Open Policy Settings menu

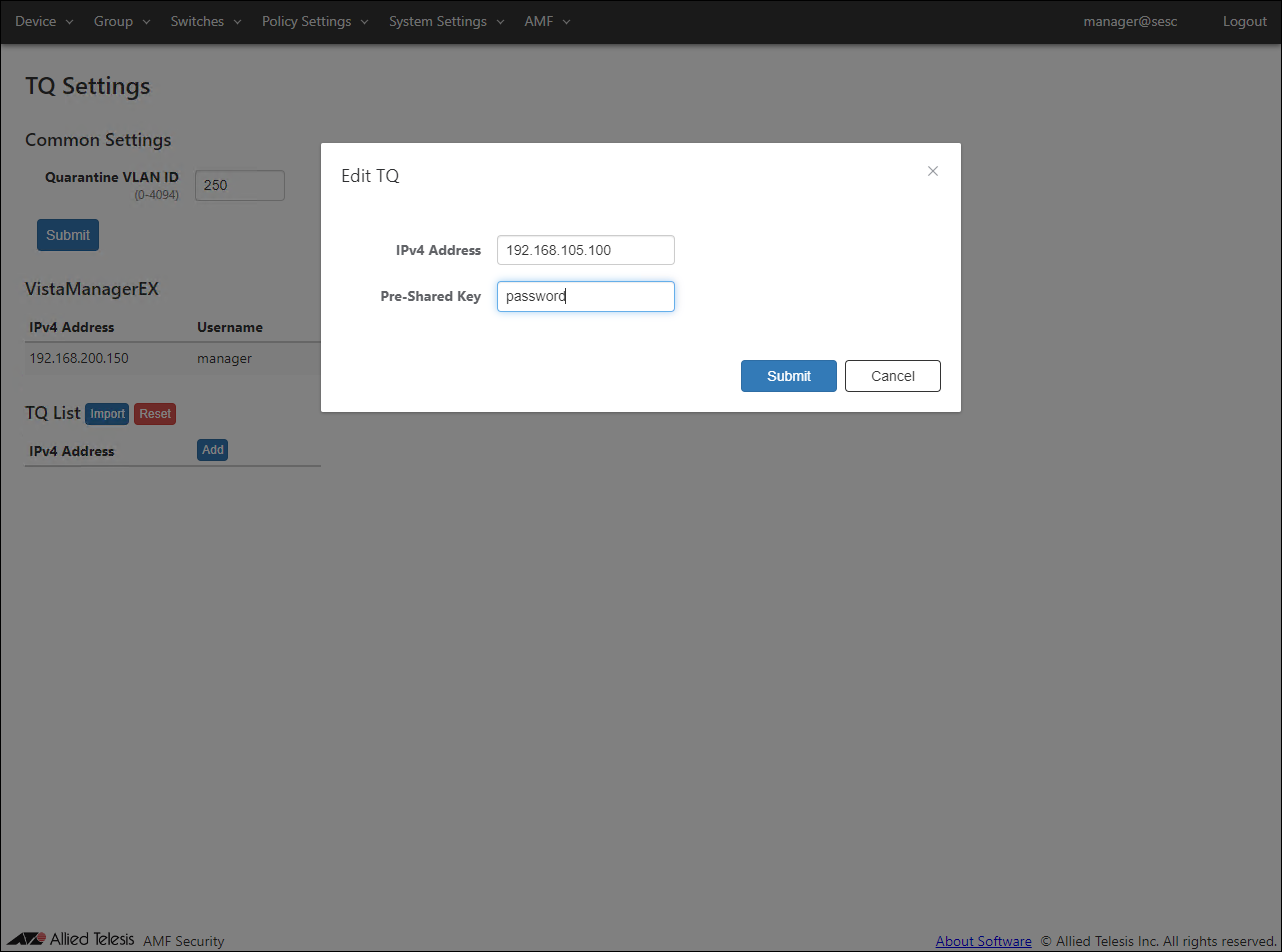tap(315, 21)
